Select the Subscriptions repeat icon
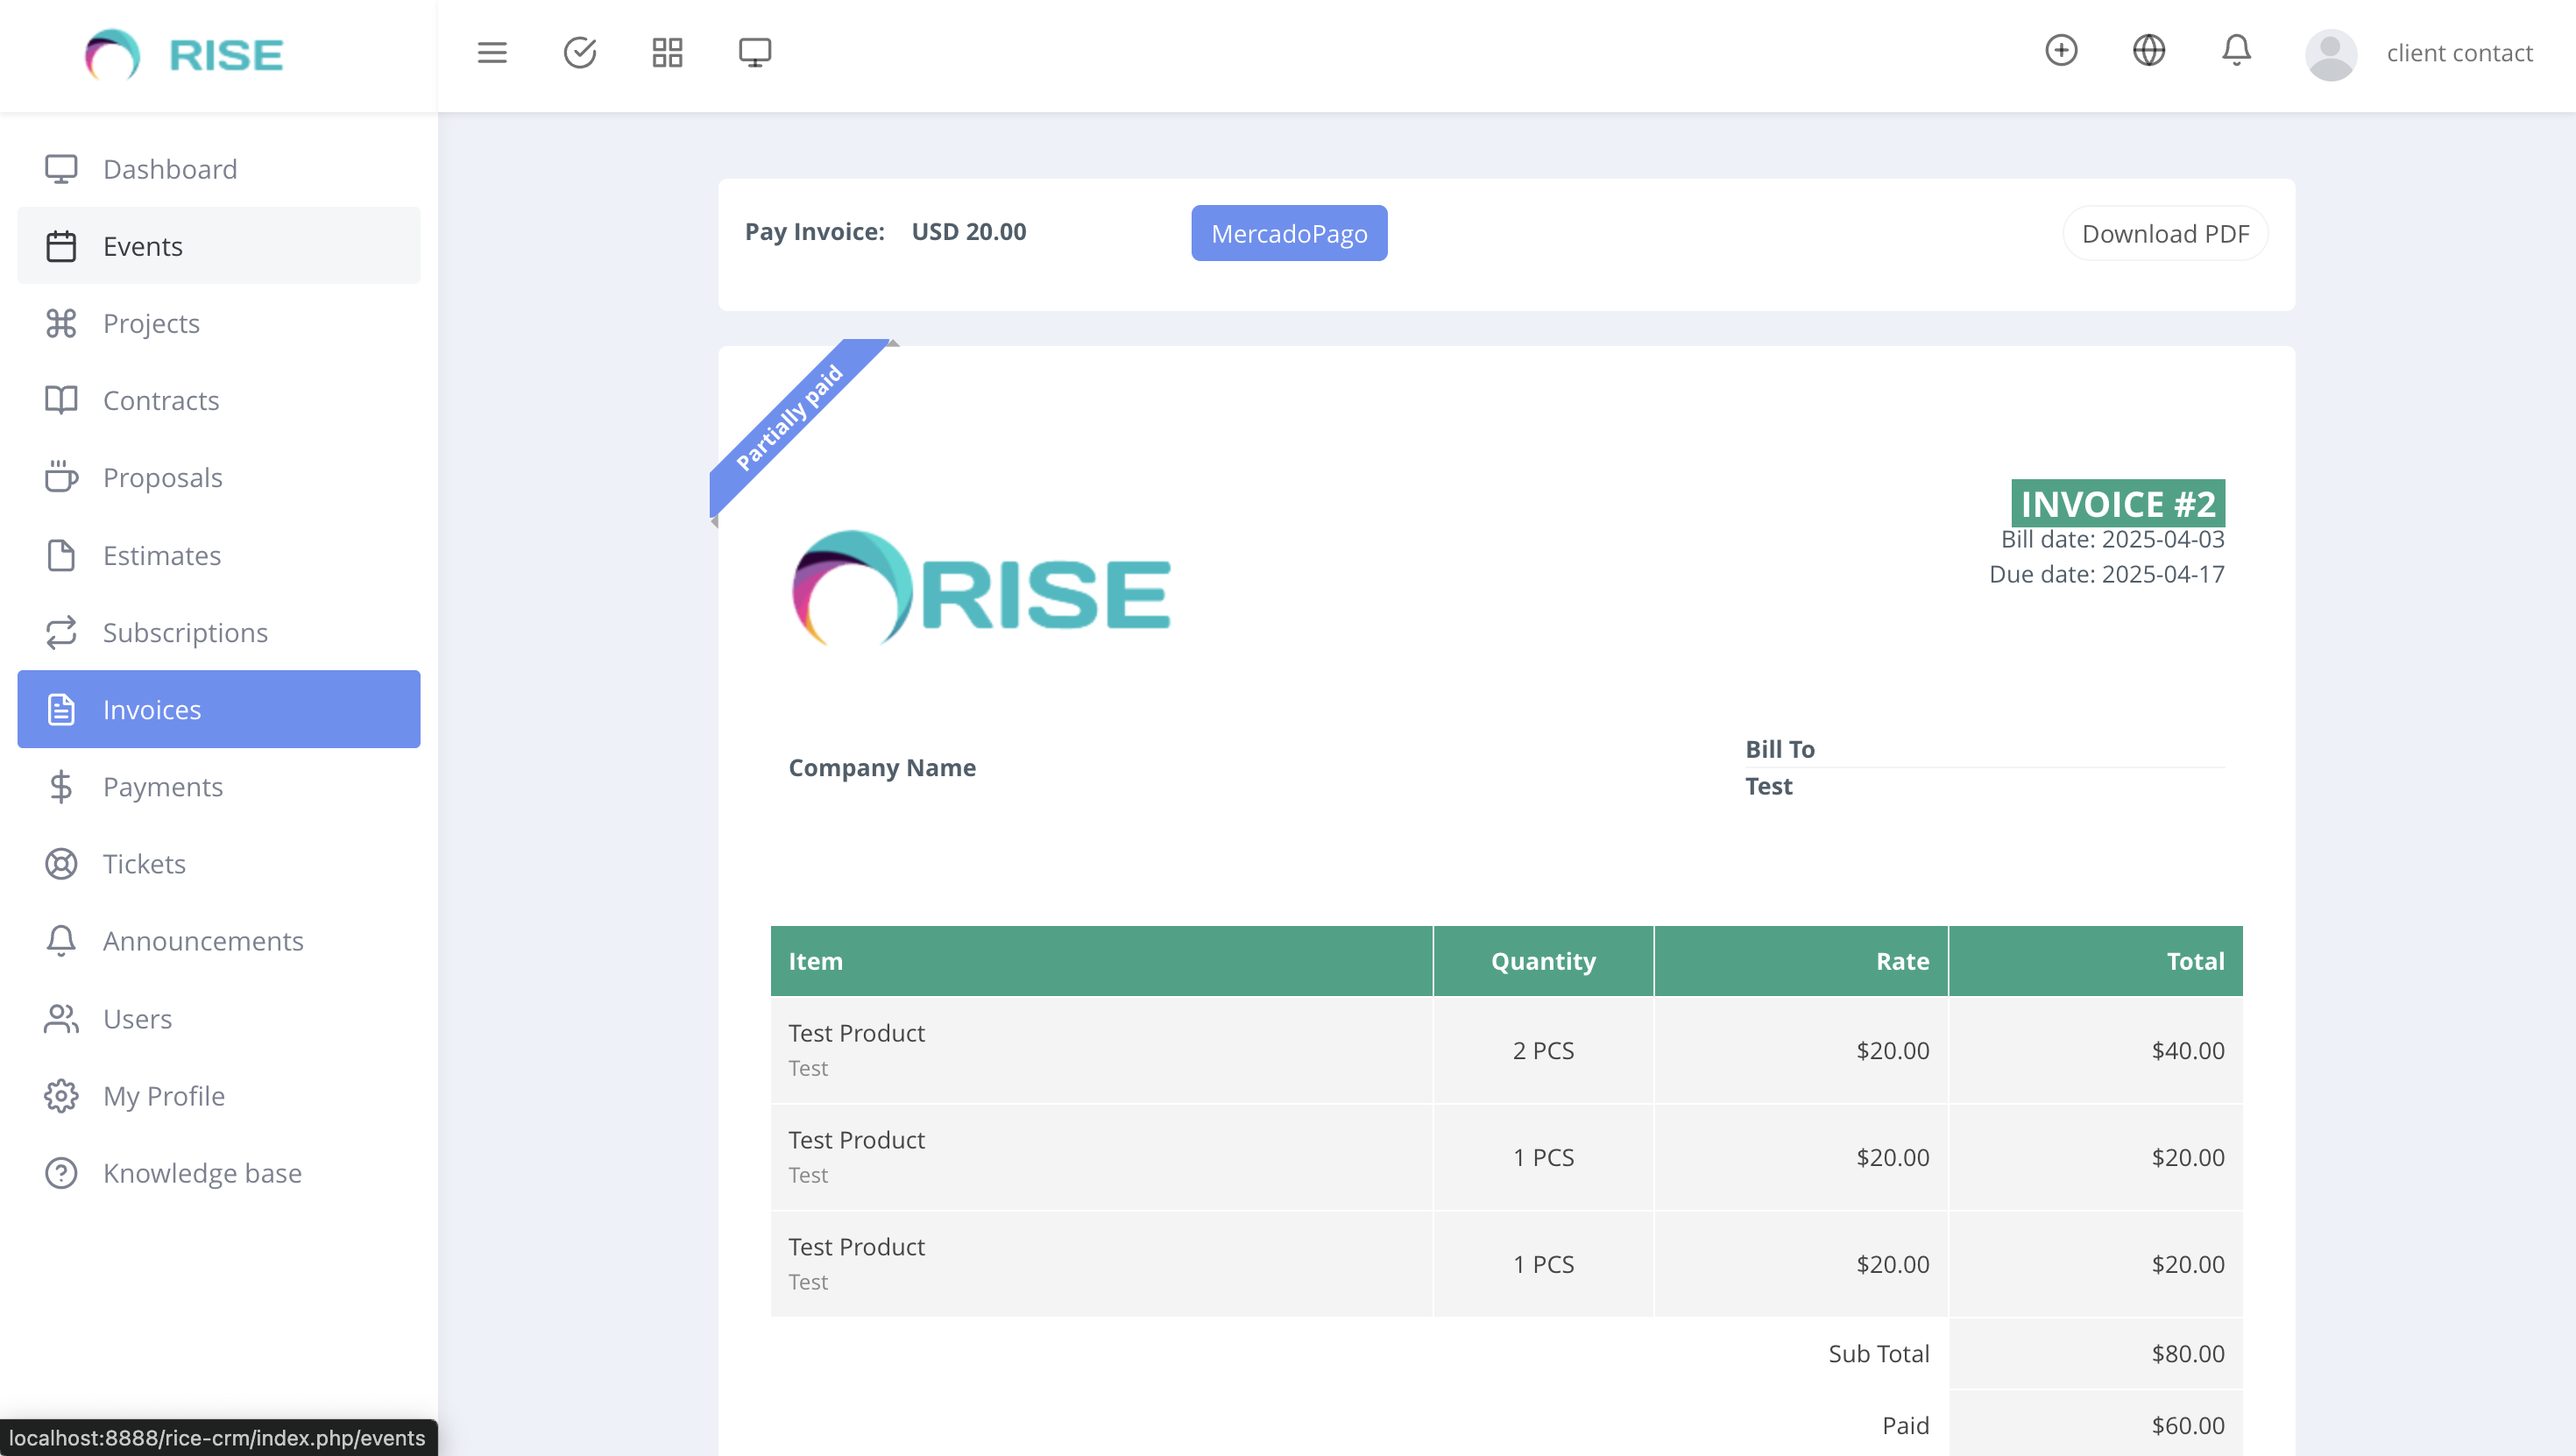 [62, 632]
